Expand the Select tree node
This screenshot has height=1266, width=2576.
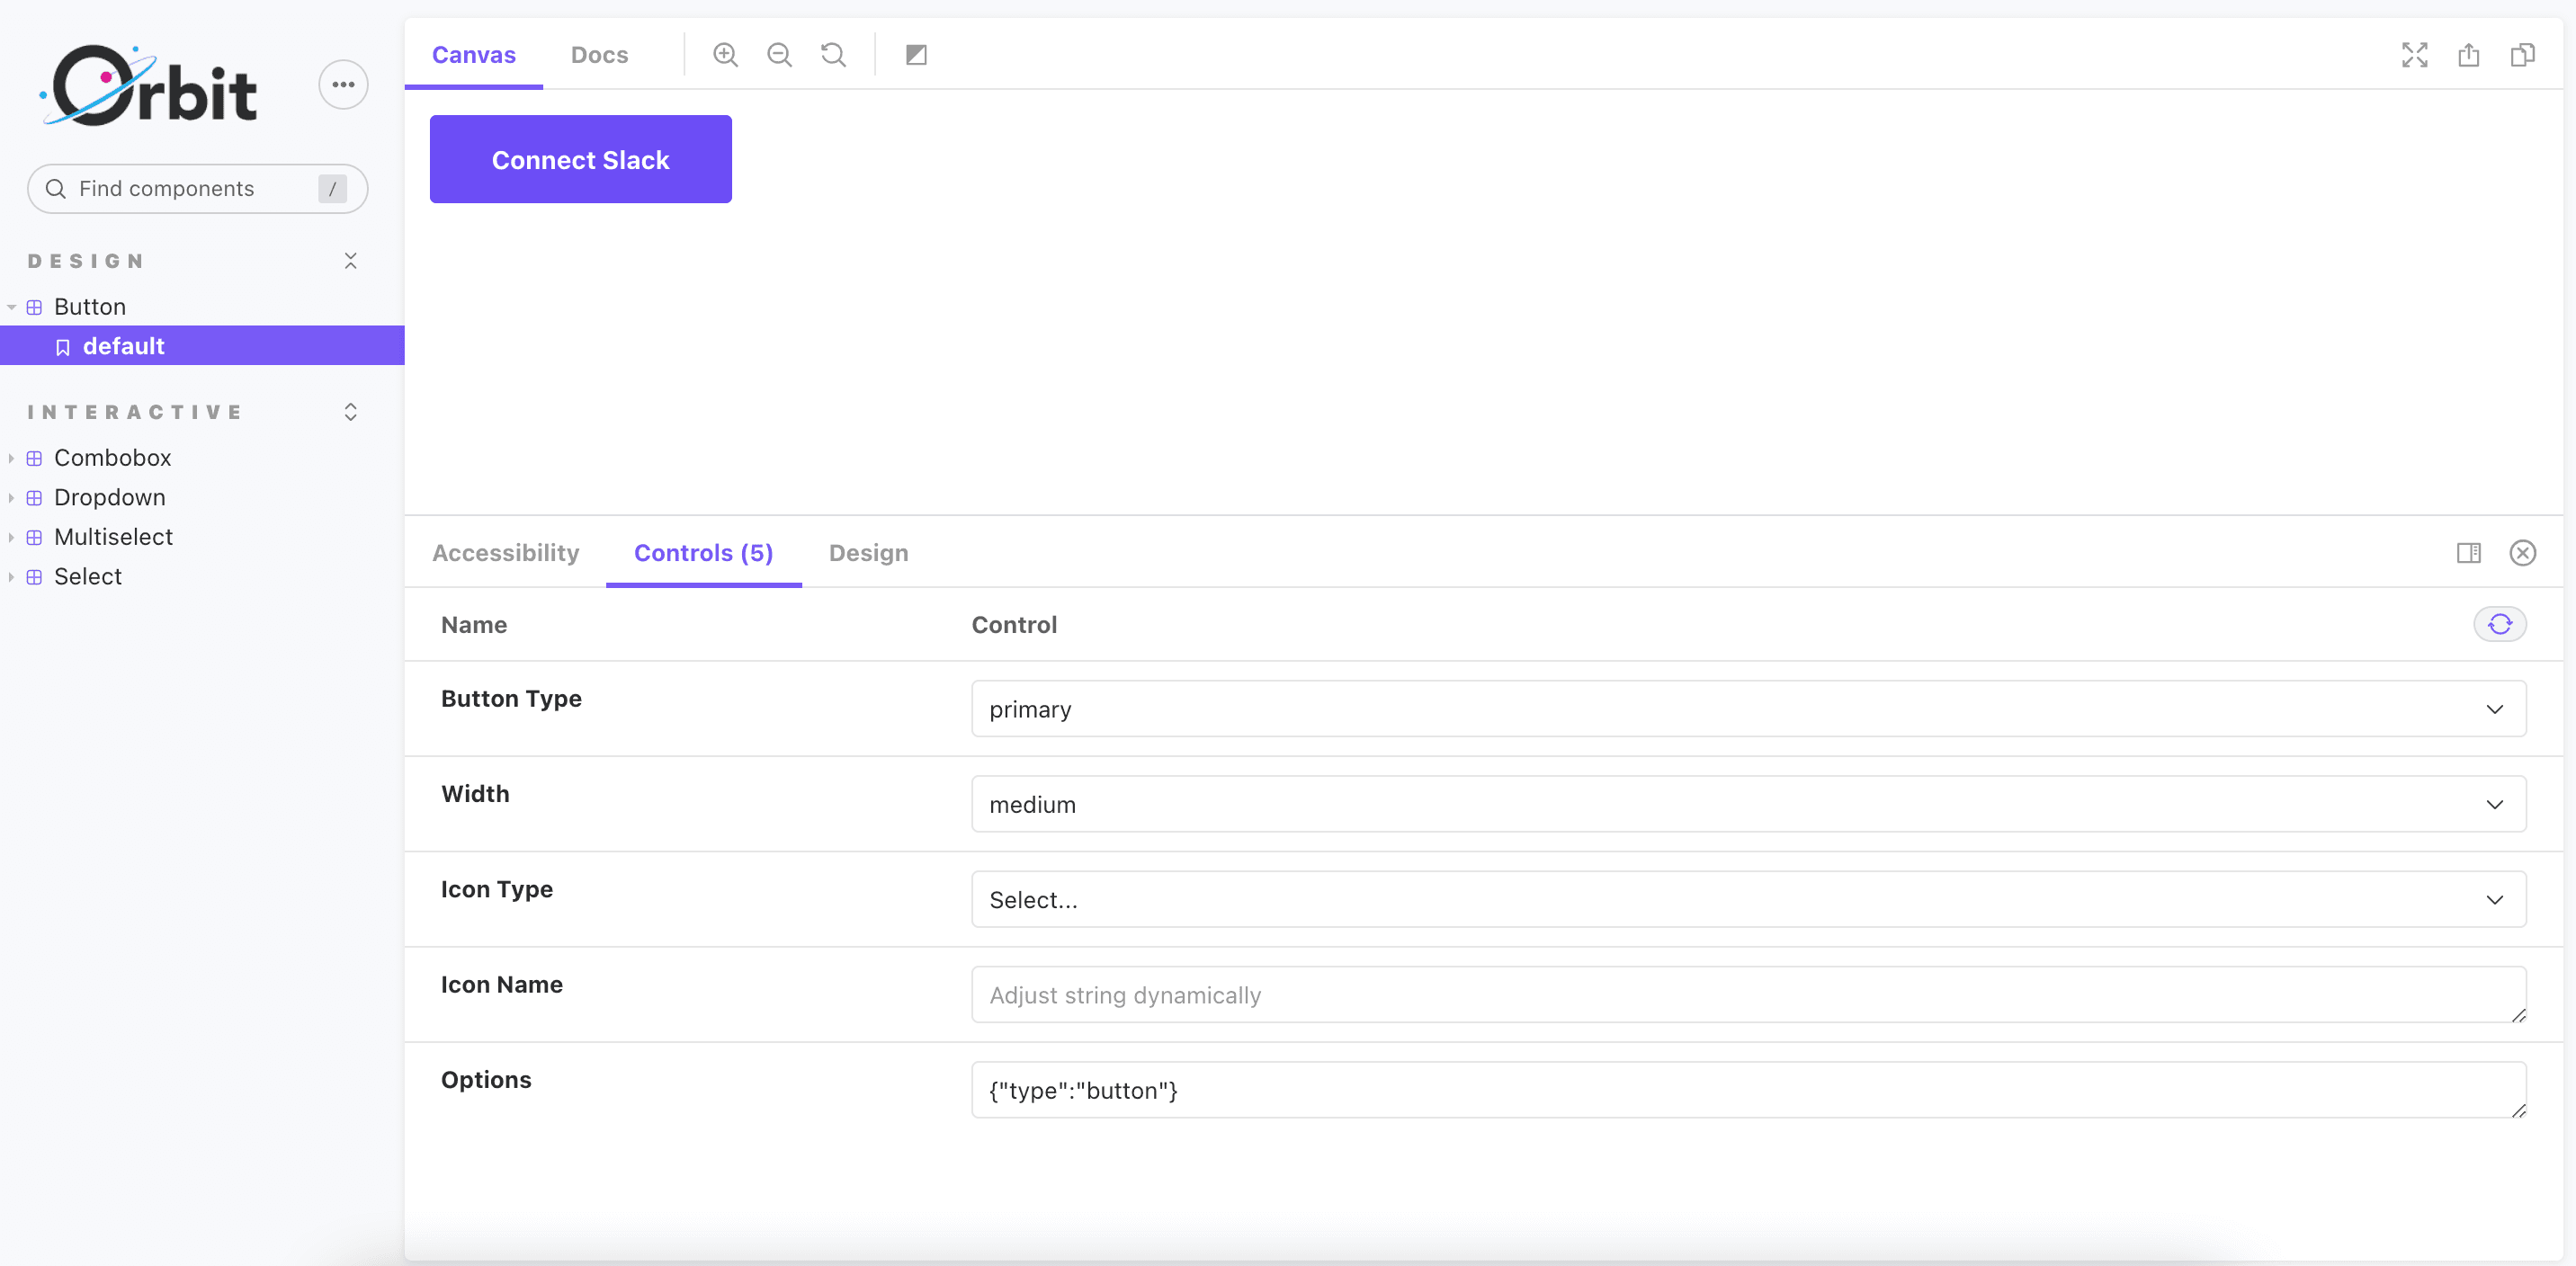pyautogui.click(x=11, y=577)
